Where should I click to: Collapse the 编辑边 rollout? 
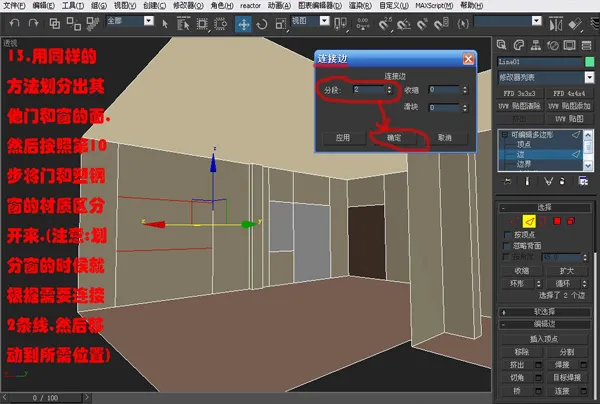[x=544, y=324]
